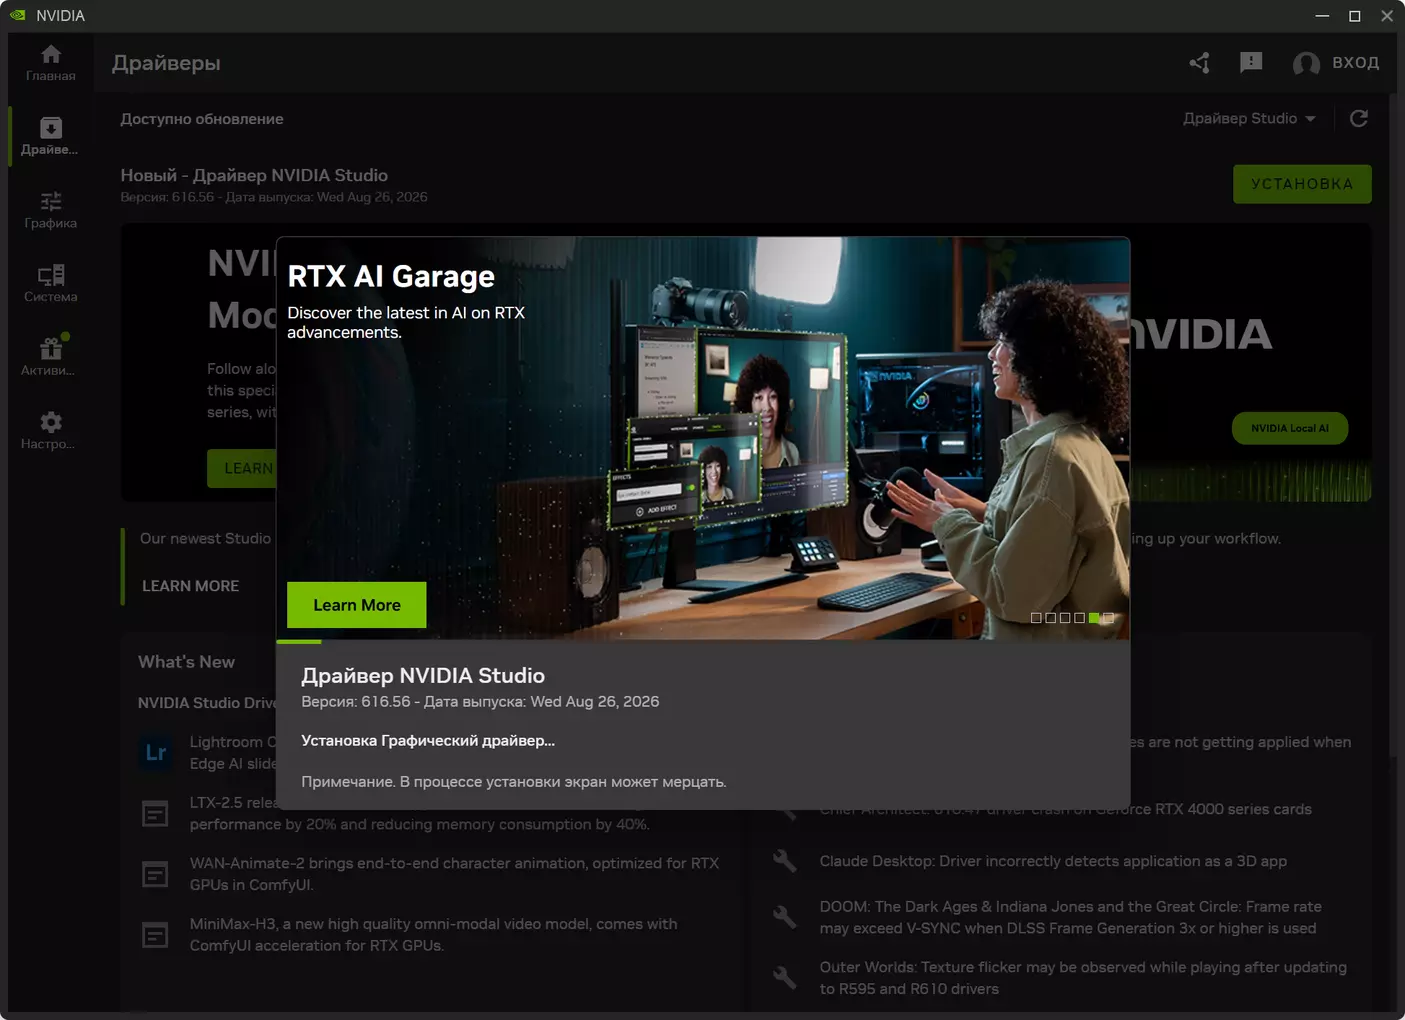Click the 'DOOM: The Dark Ages' issue text
The width and height of the screenshot is (1405, 1020).
pyautogui.click(x=1070, y=917)
